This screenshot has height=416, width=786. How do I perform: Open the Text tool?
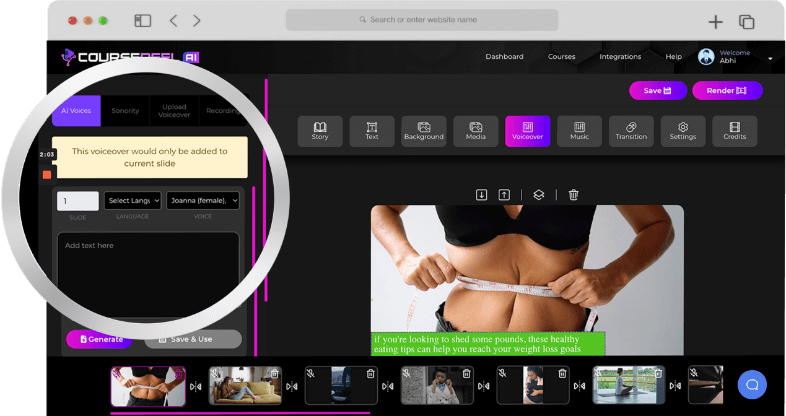372,131
